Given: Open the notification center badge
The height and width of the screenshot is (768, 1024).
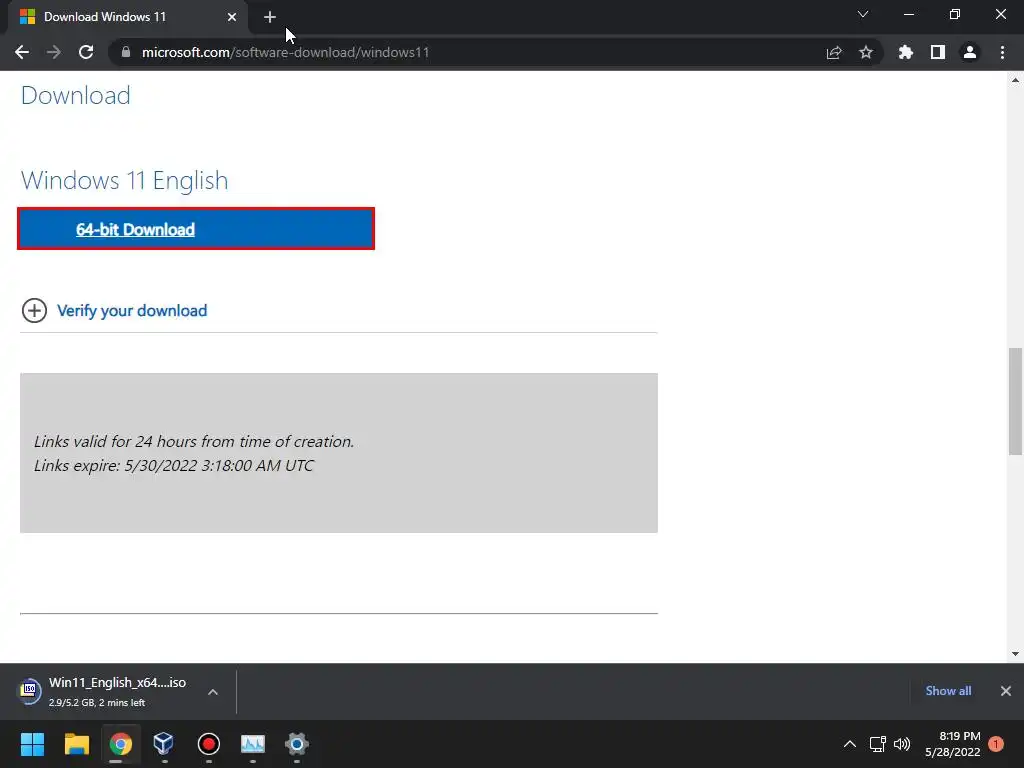Looking at the screenshot, I should [996, 744].
